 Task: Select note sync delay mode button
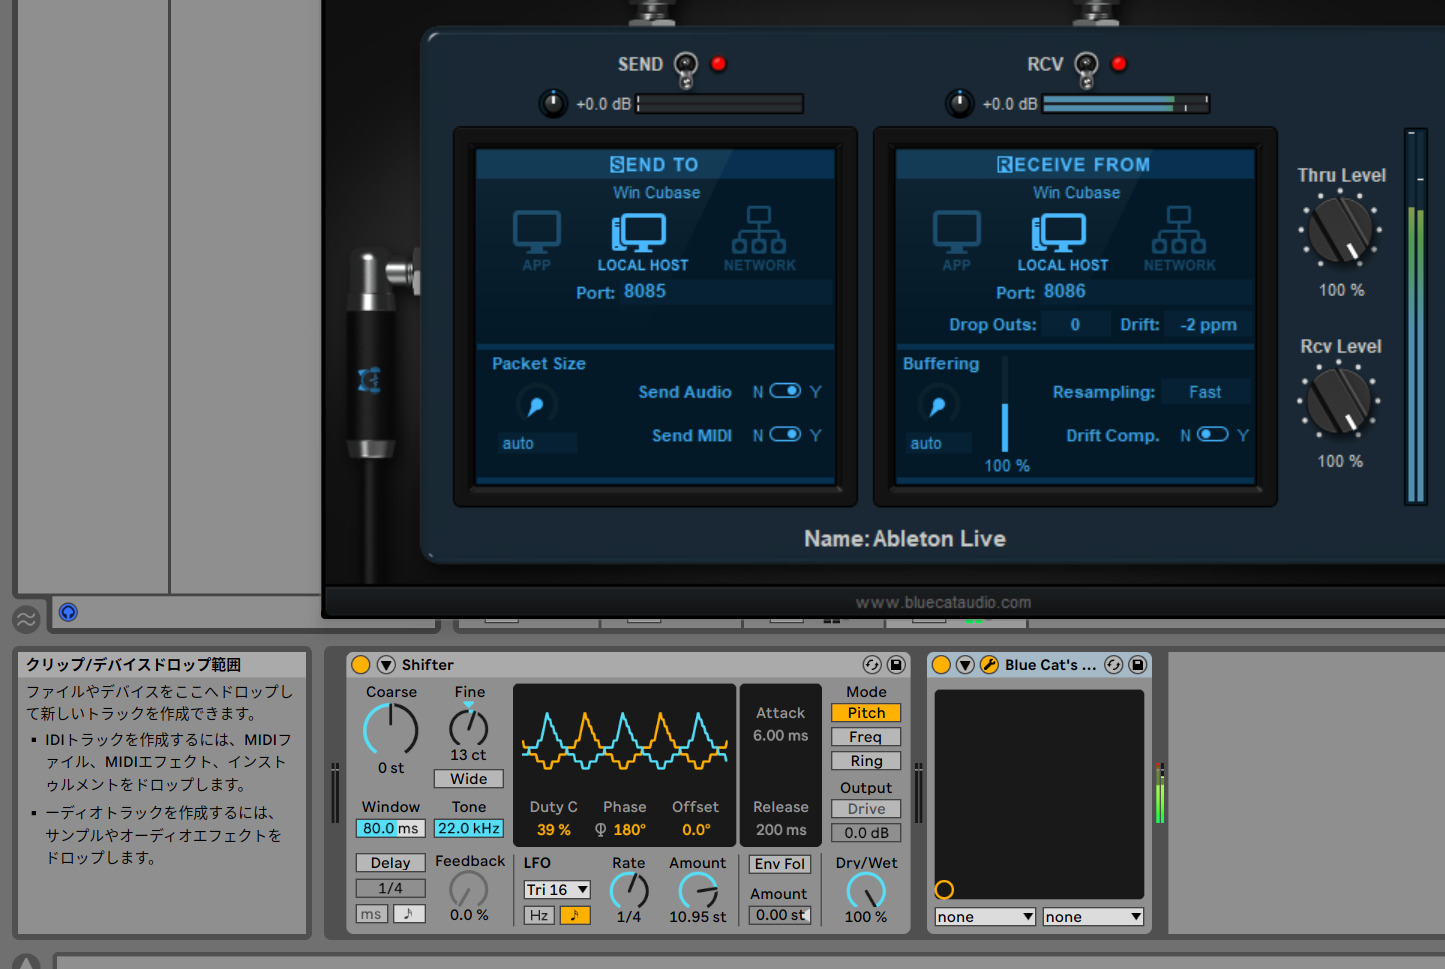point(409,914)
